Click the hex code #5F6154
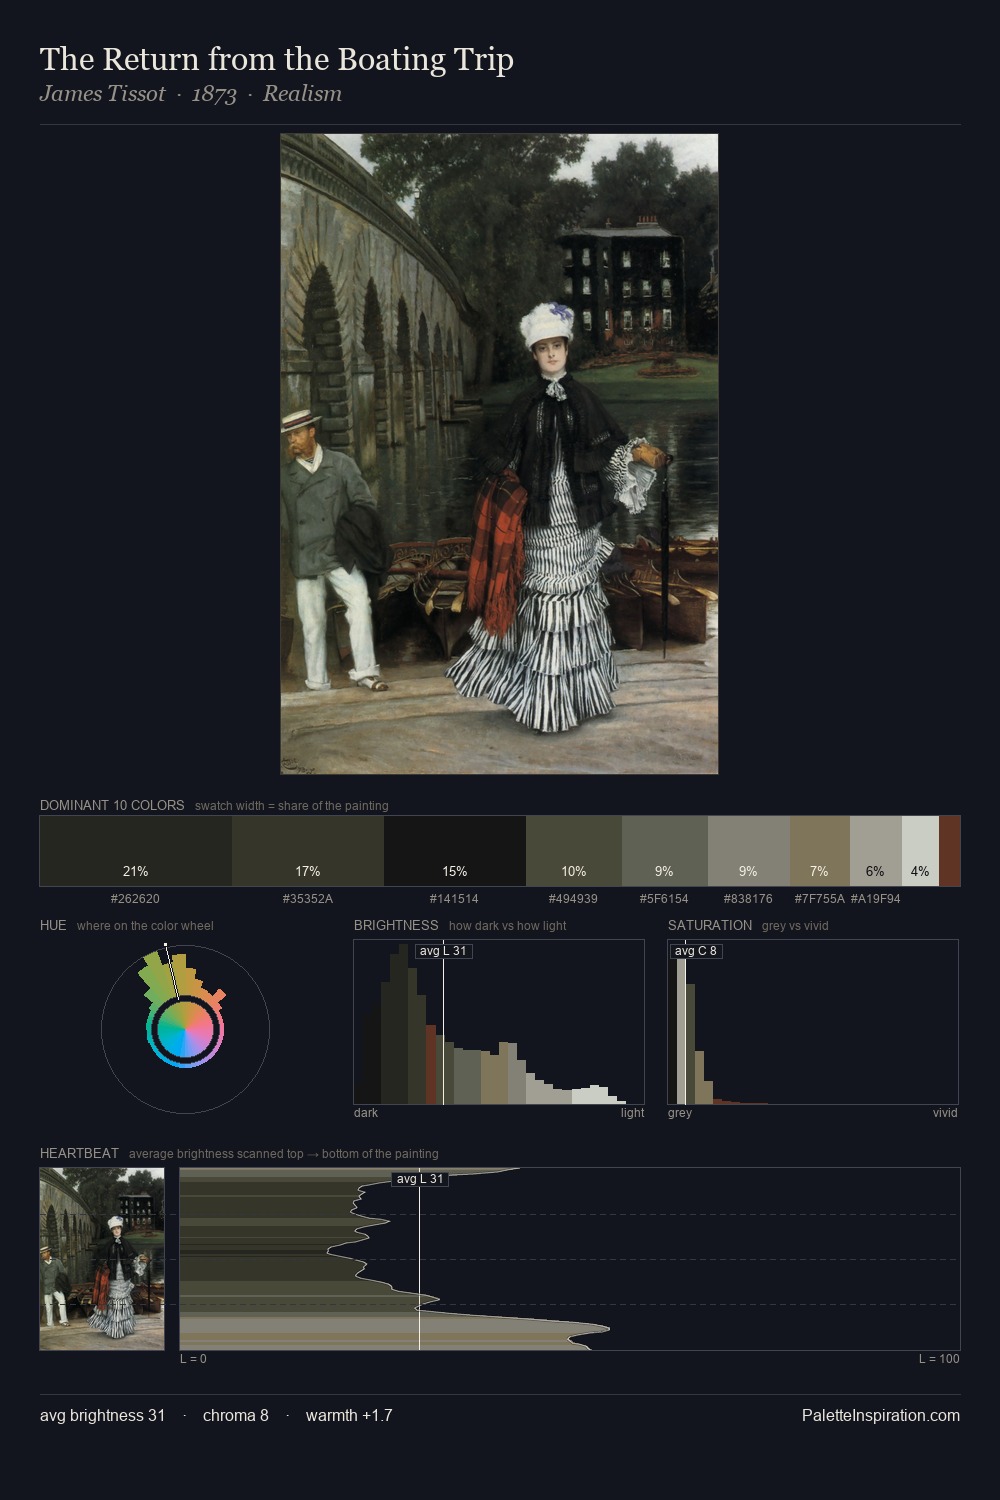The height and width of the screenshot is (1500, 1000). (664, 899)
